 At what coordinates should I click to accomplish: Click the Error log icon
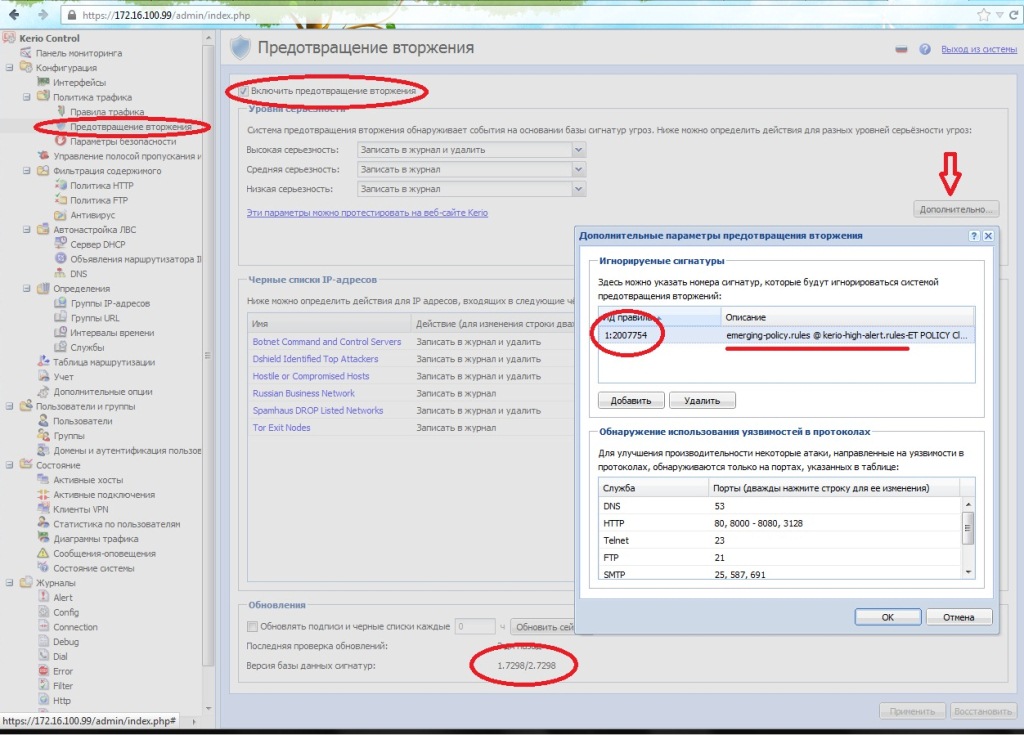point(43,671)
